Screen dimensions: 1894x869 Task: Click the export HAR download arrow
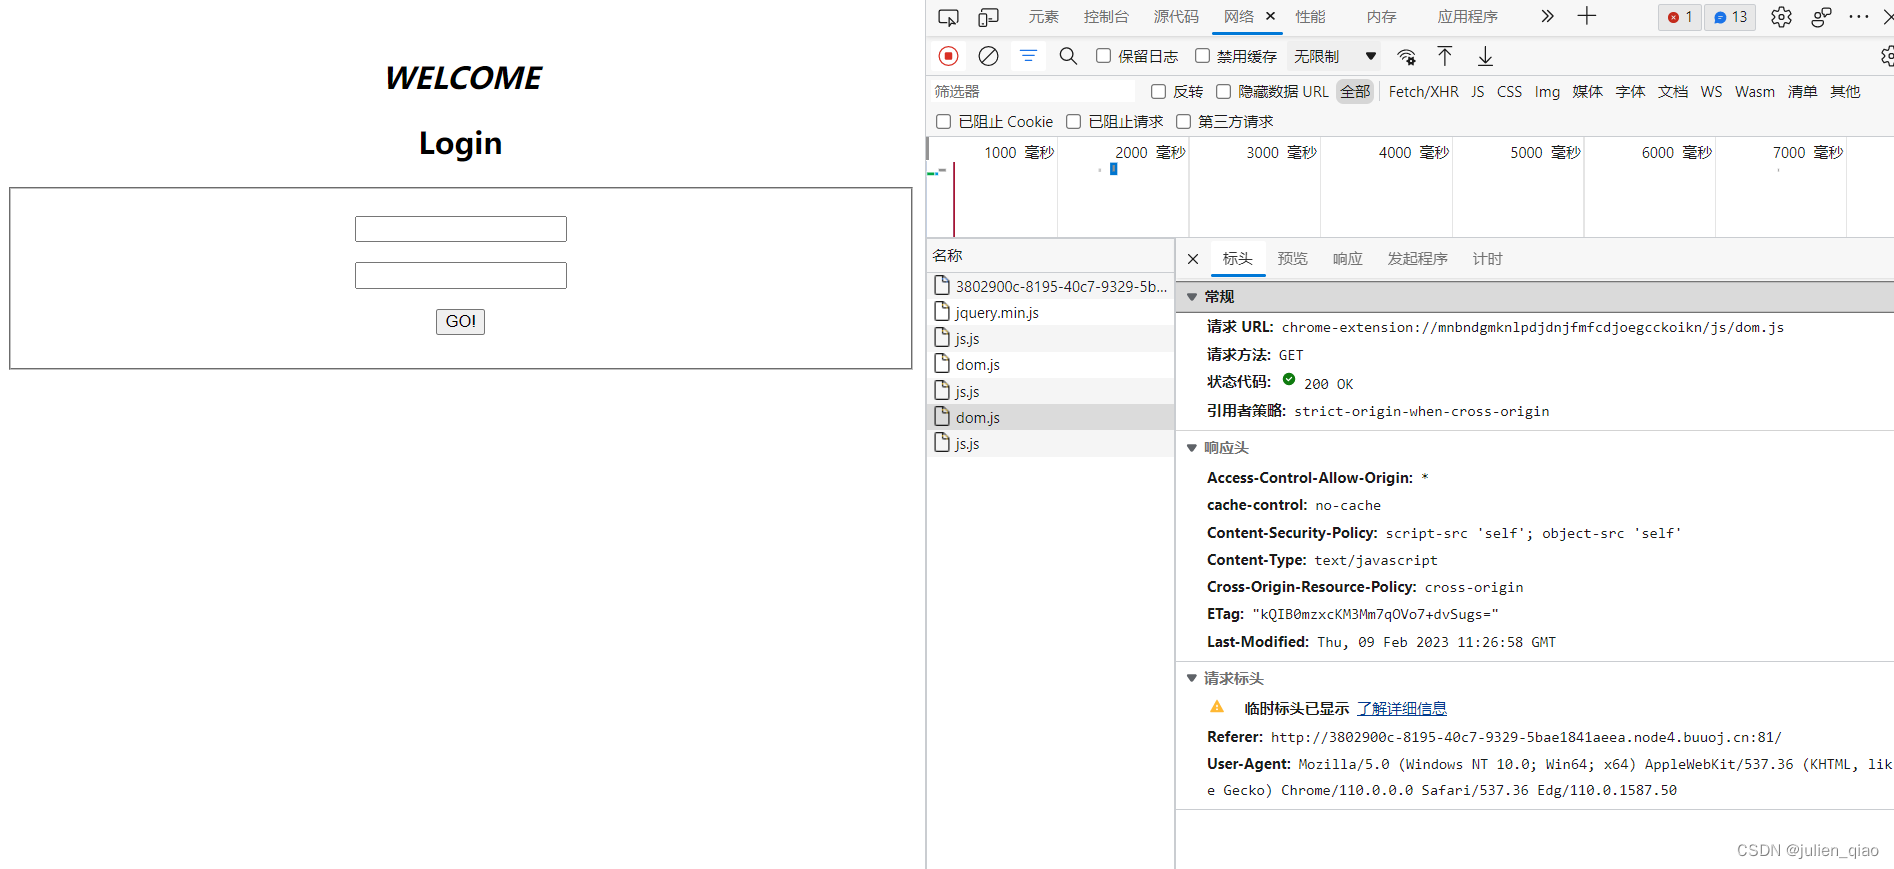pos(1485,56)
